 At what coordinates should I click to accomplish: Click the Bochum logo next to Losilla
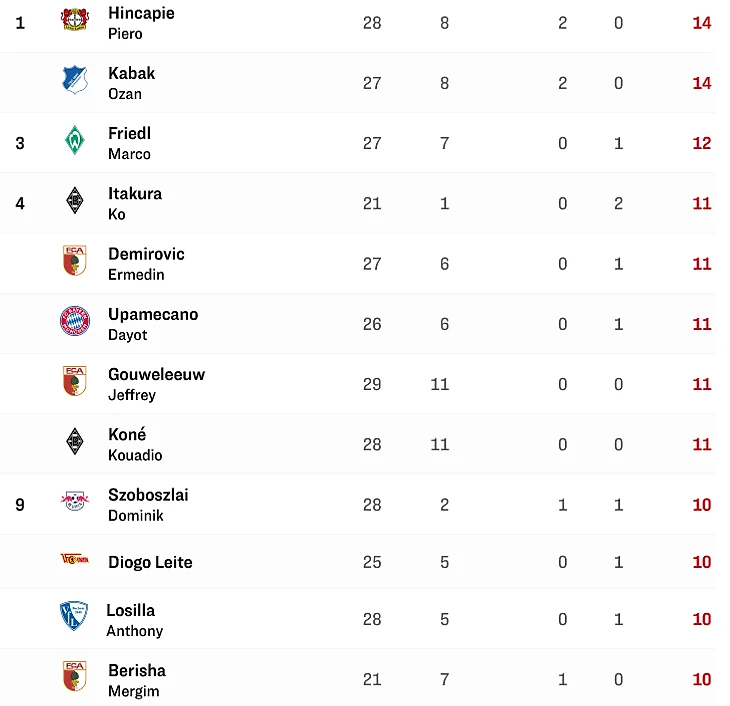coord(74,617)
